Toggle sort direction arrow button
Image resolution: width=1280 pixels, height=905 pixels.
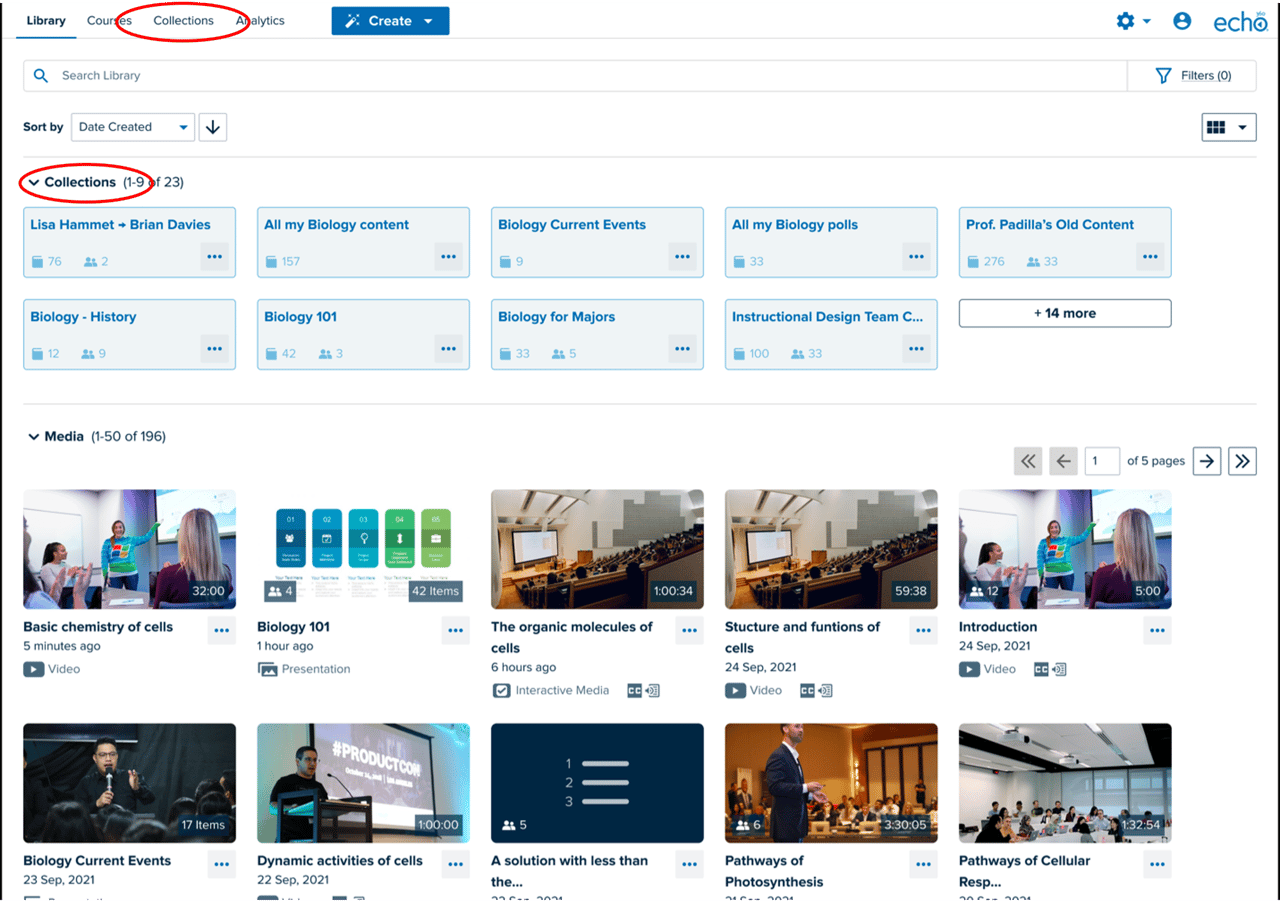pyautogui.click(x=213, y=127)
